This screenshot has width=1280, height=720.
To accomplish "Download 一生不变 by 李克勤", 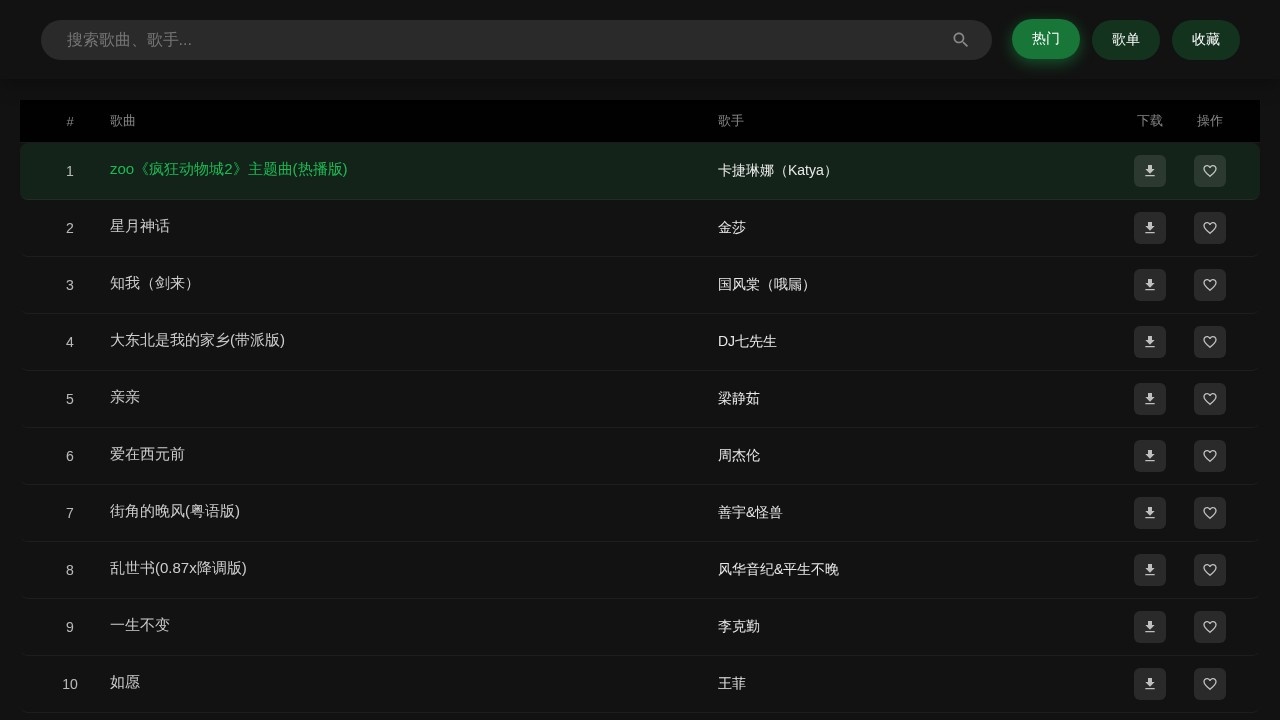I will (x=1150, y=627).
